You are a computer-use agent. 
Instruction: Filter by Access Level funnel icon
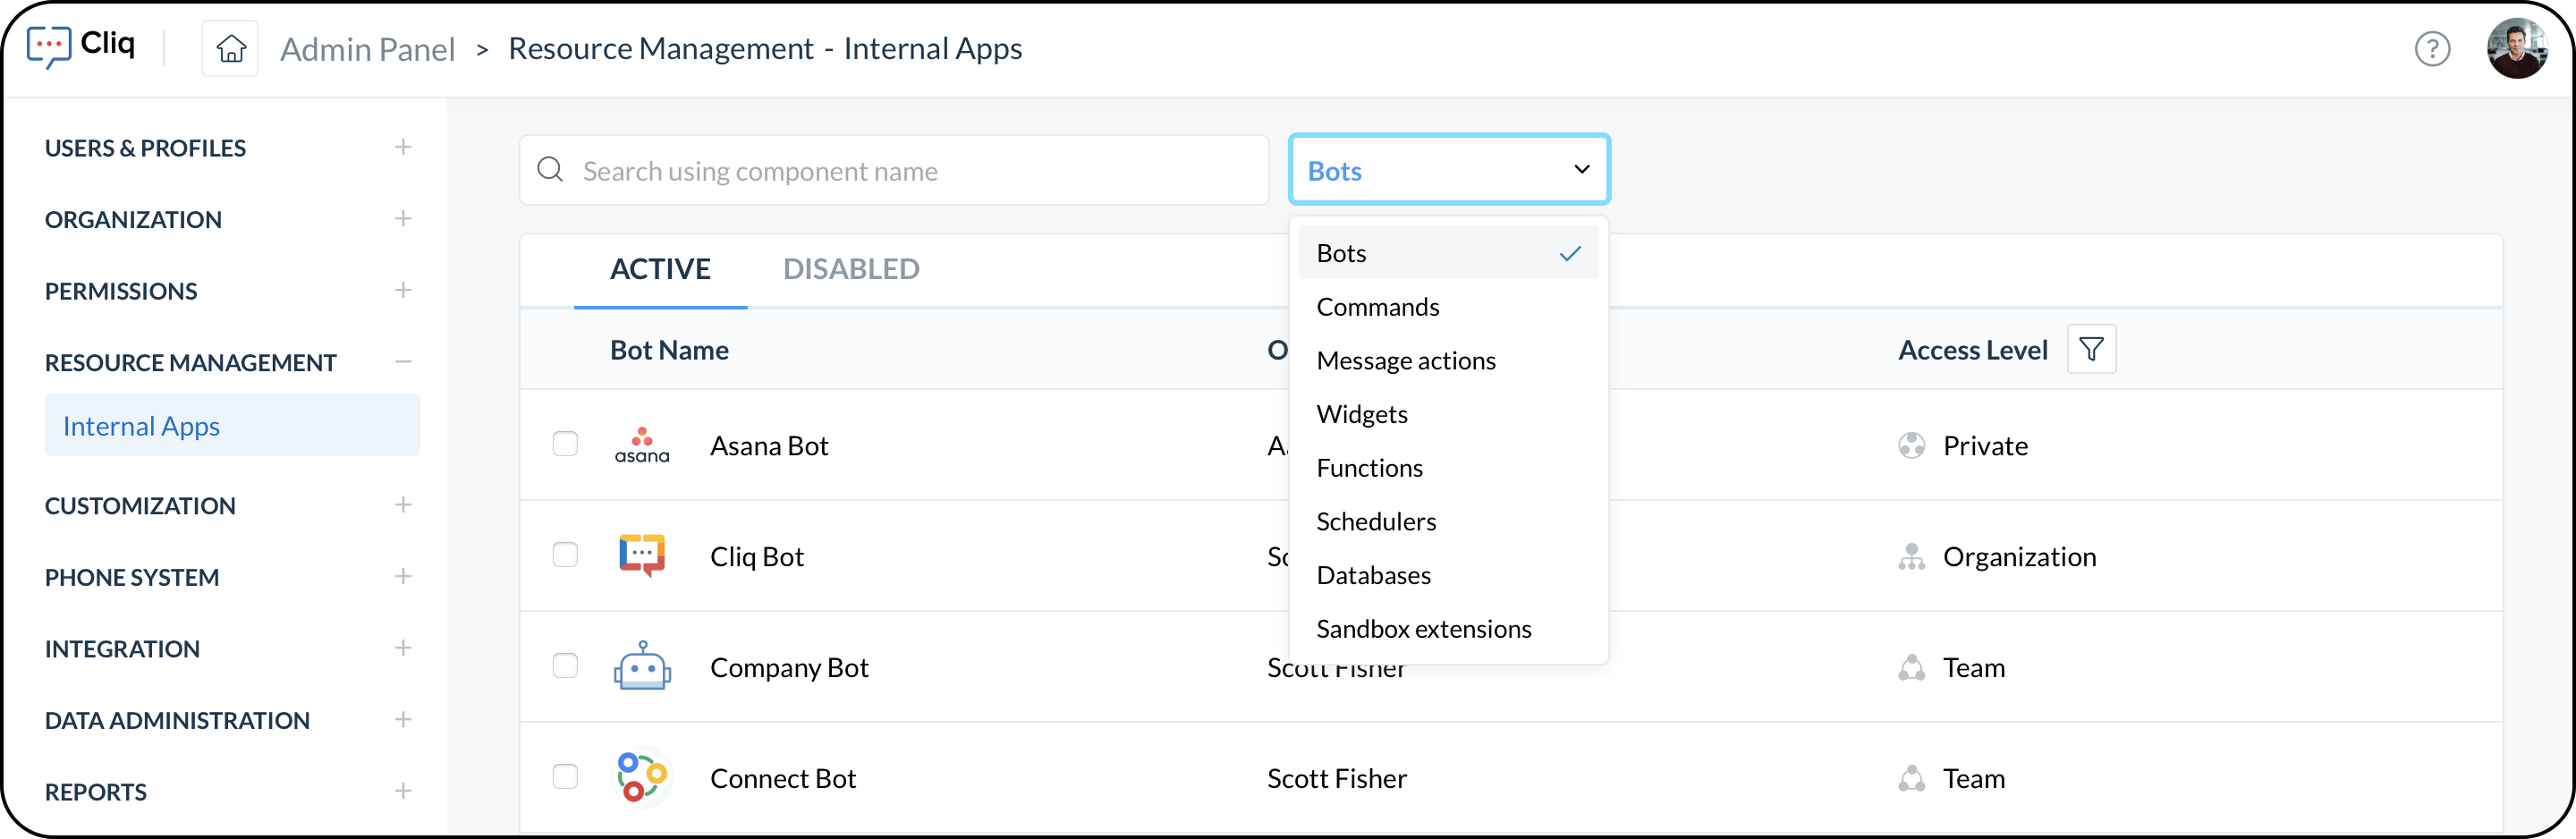(x=2091, y=349)
